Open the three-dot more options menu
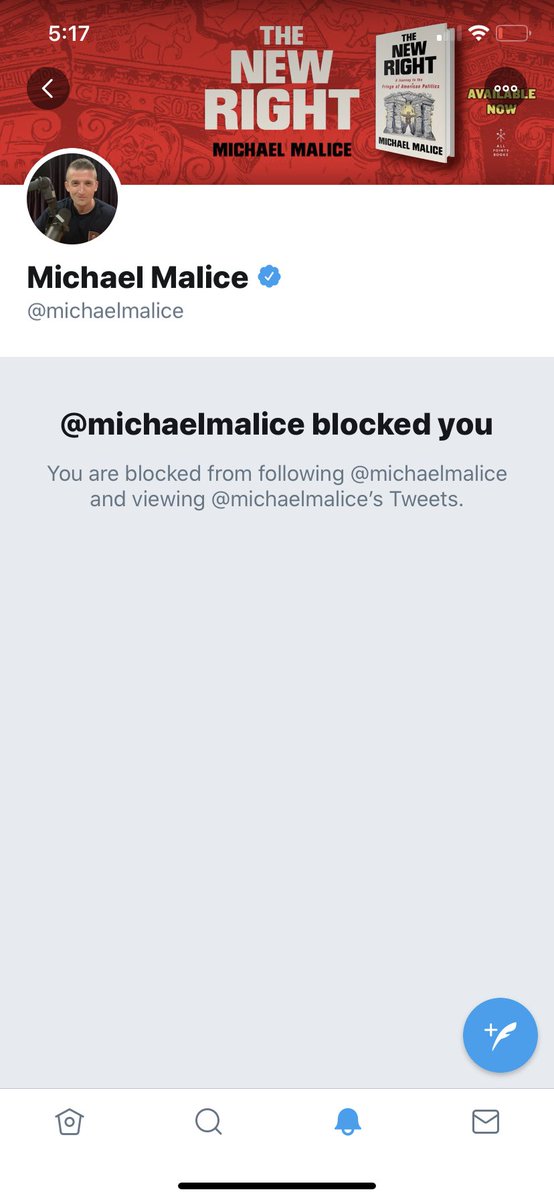 (x=505, y=89)
